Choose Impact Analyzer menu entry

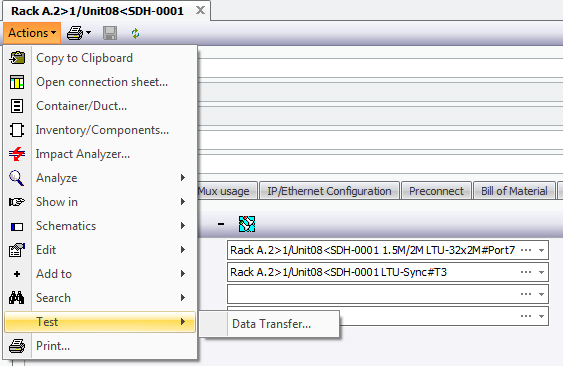pyautogui.click(x=100, y=154)
